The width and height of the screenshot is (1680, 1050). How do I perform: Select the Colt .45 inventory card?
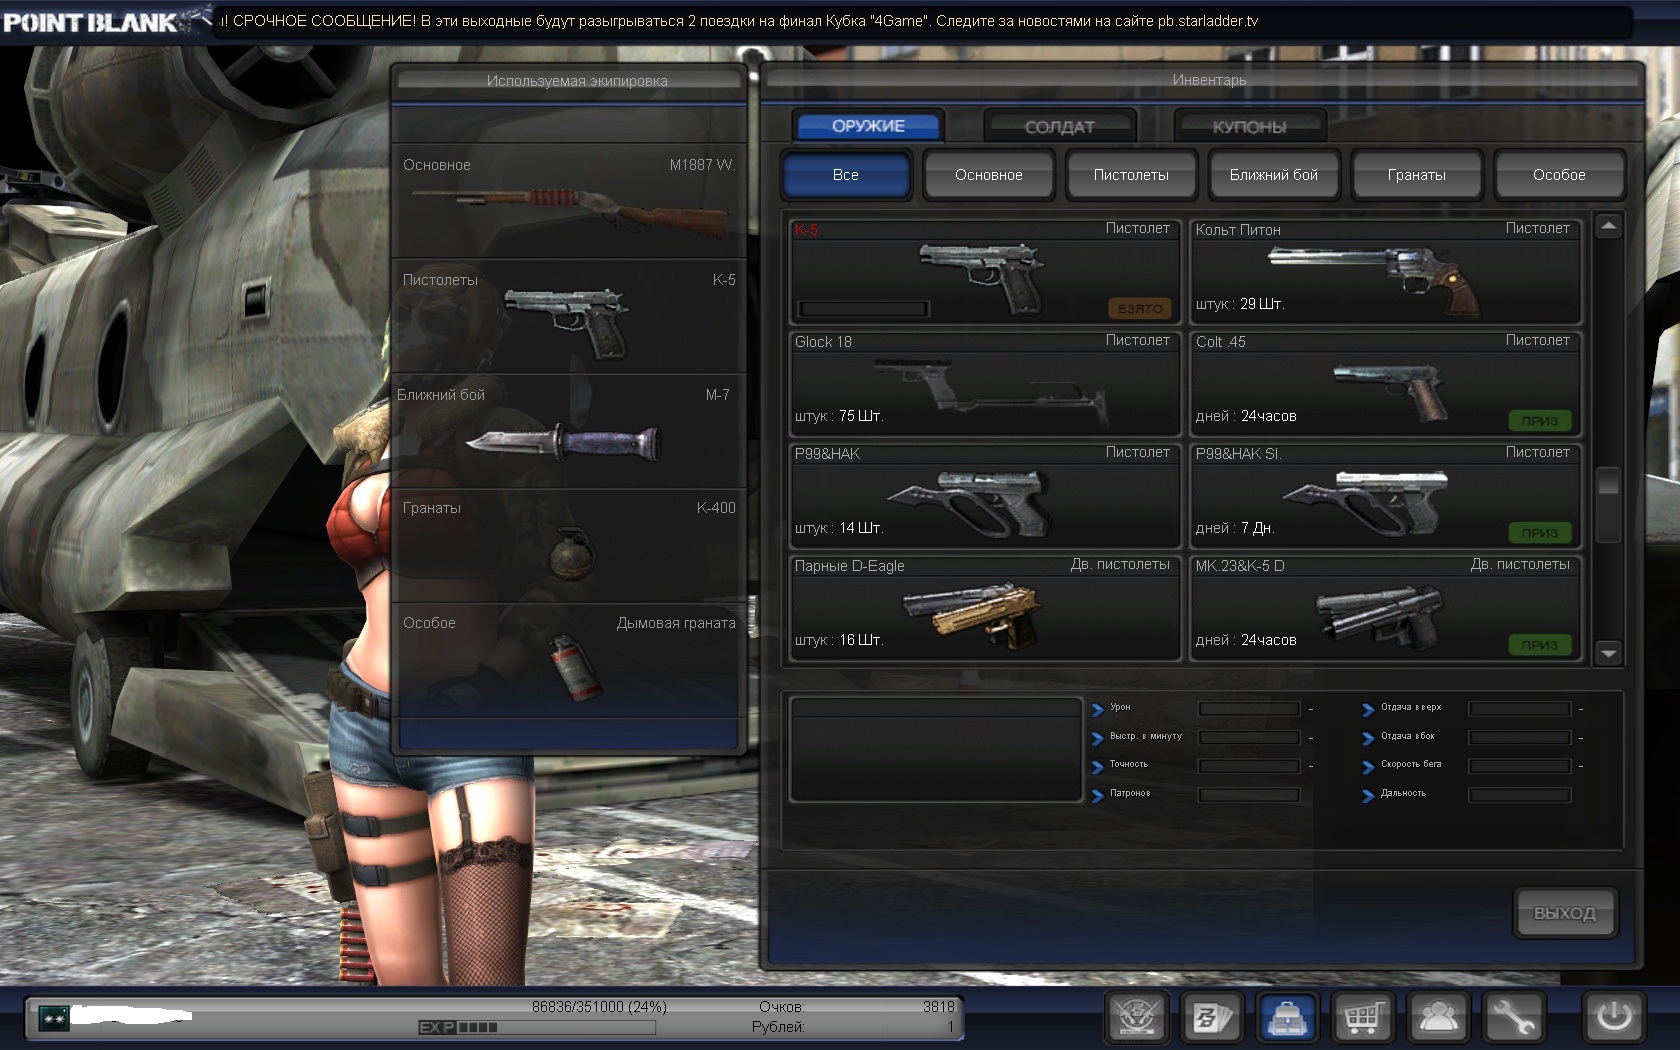coord(1386,383)
